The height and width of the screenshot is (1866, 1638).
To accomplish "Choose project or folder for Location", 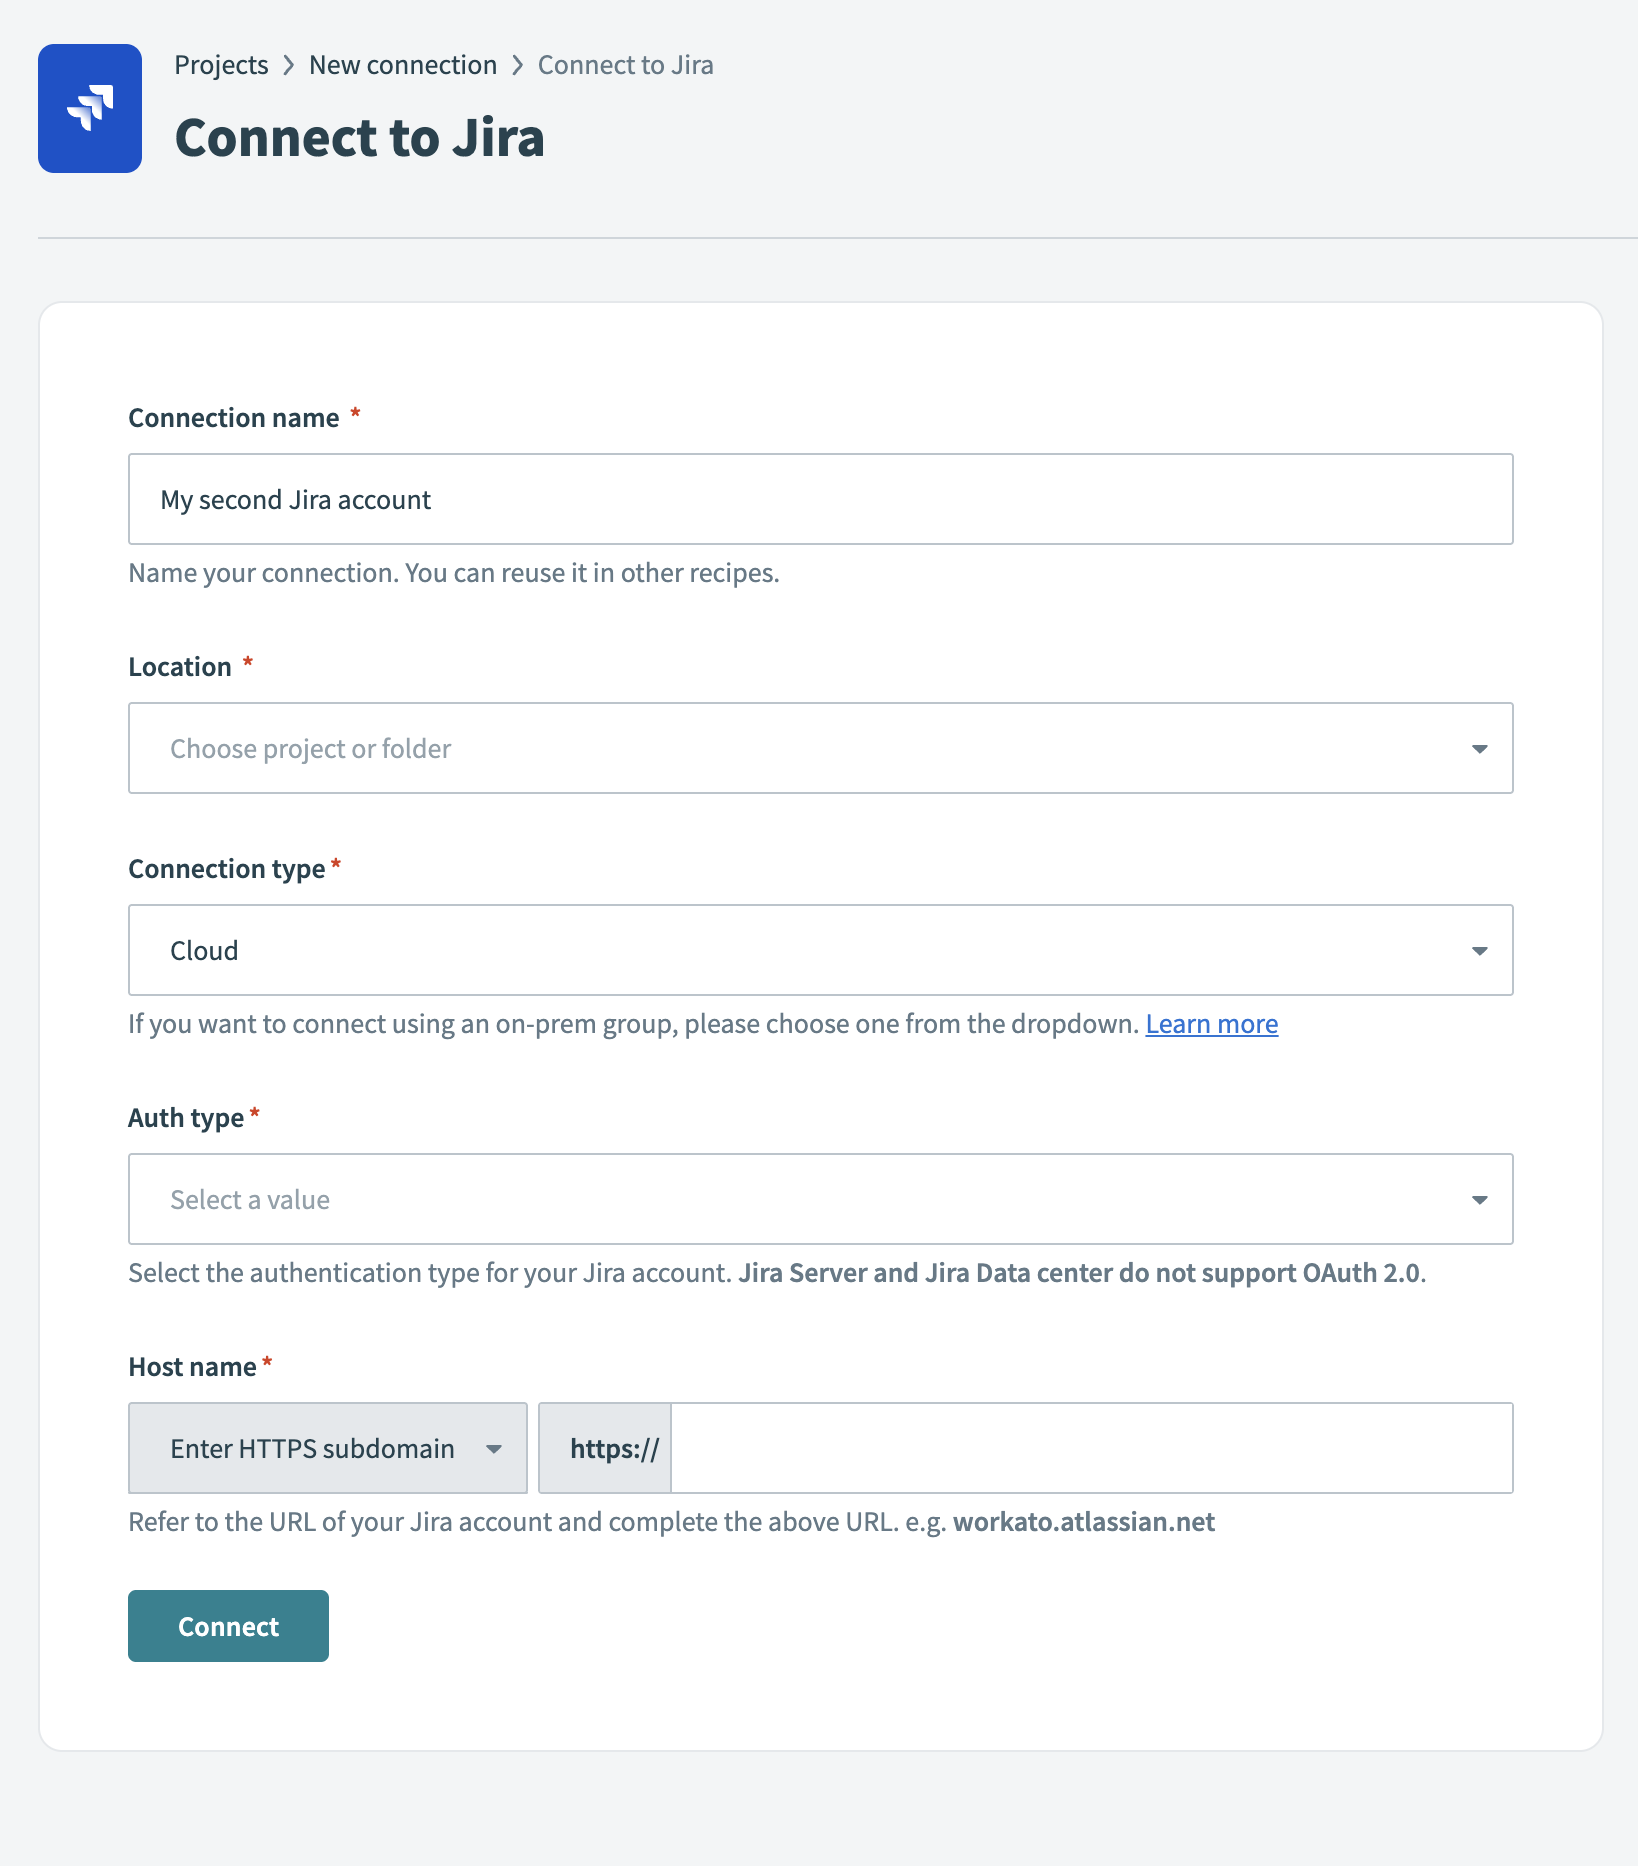I will click(820, 748).
